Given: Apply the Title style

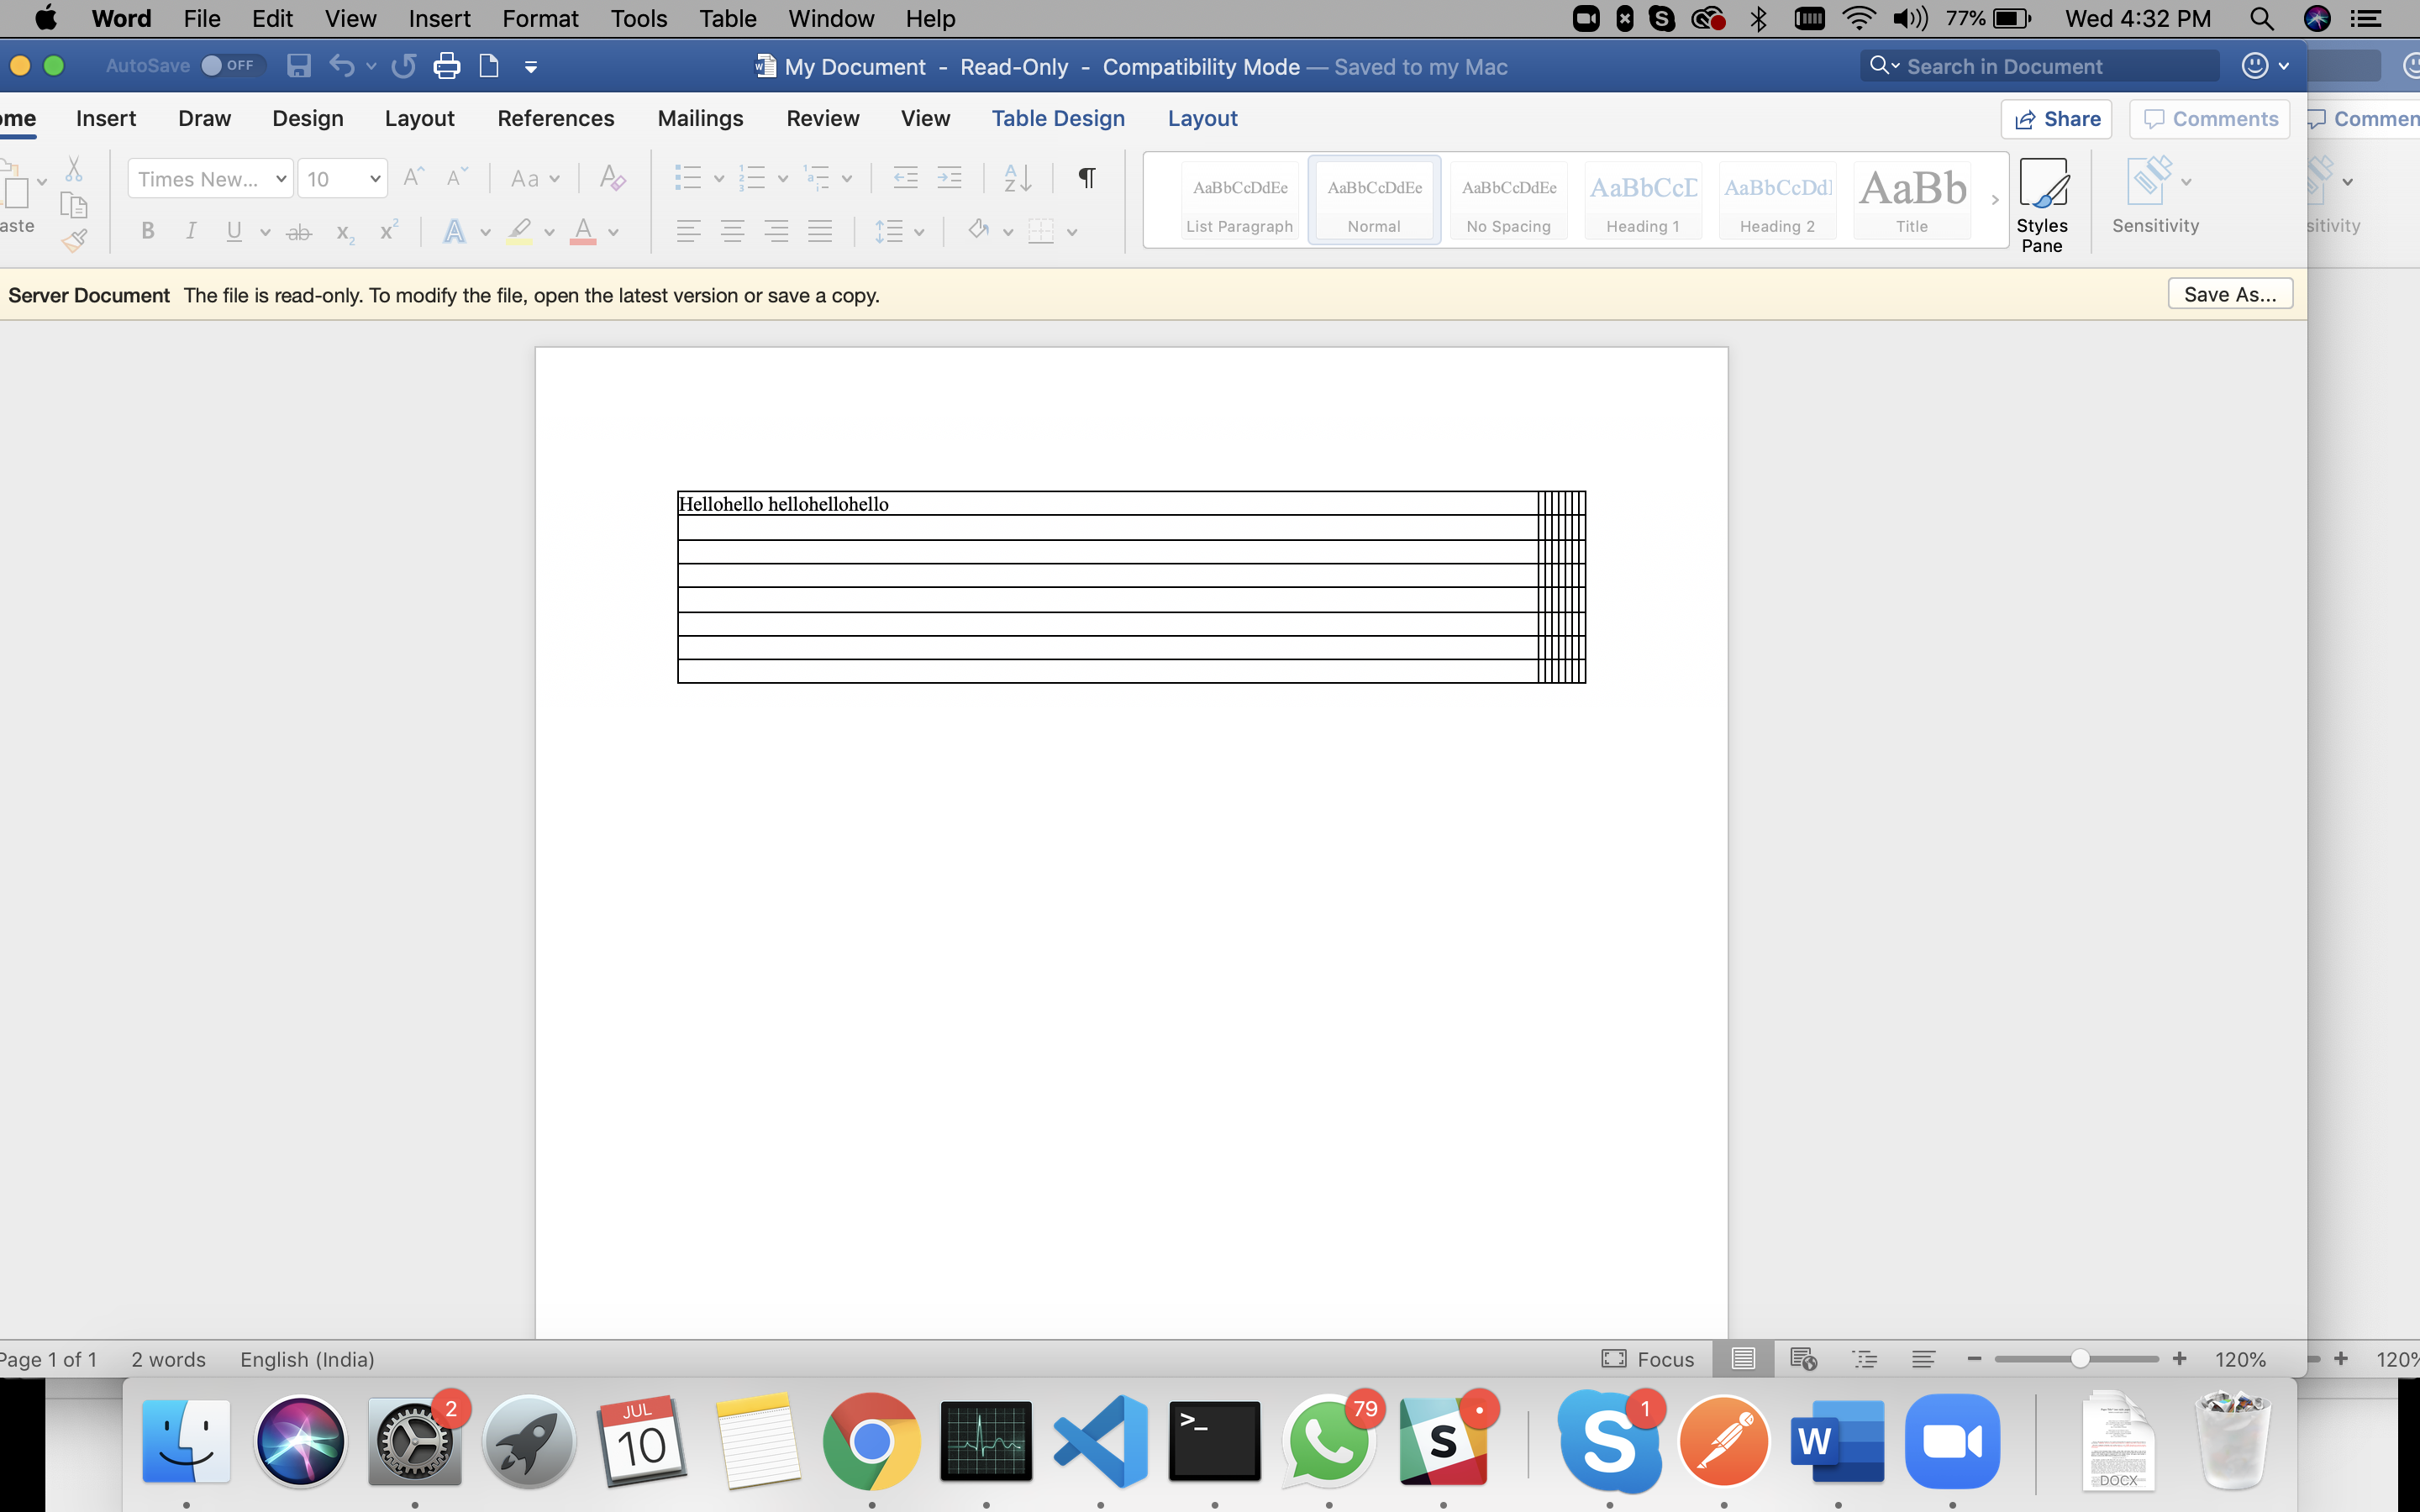Looking at the screenshot, I should (x=1912, y=200).
